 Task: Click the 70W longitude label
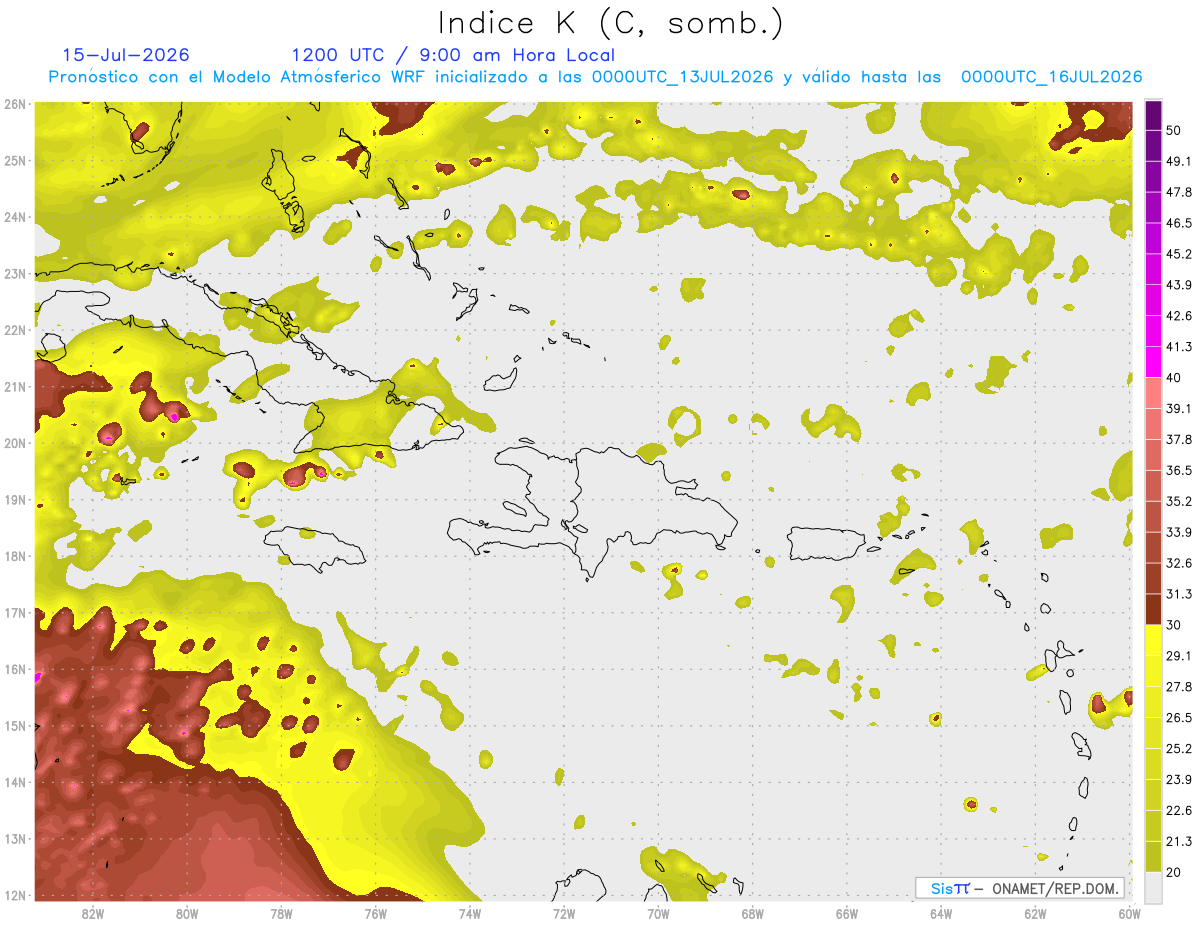click(x=658, y=913)
